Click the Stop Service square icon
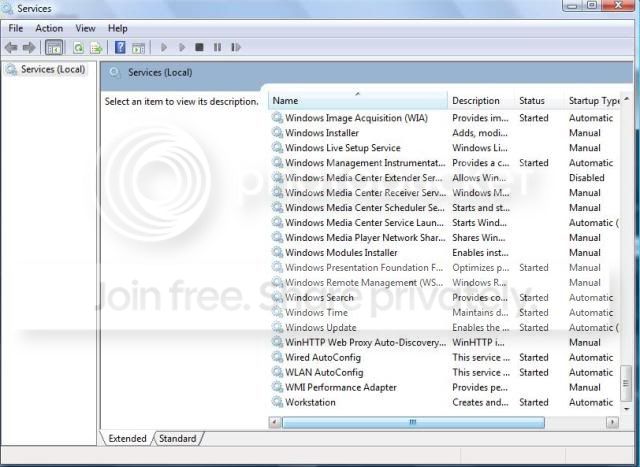This screenshot has width=640, height=467. 199,47
